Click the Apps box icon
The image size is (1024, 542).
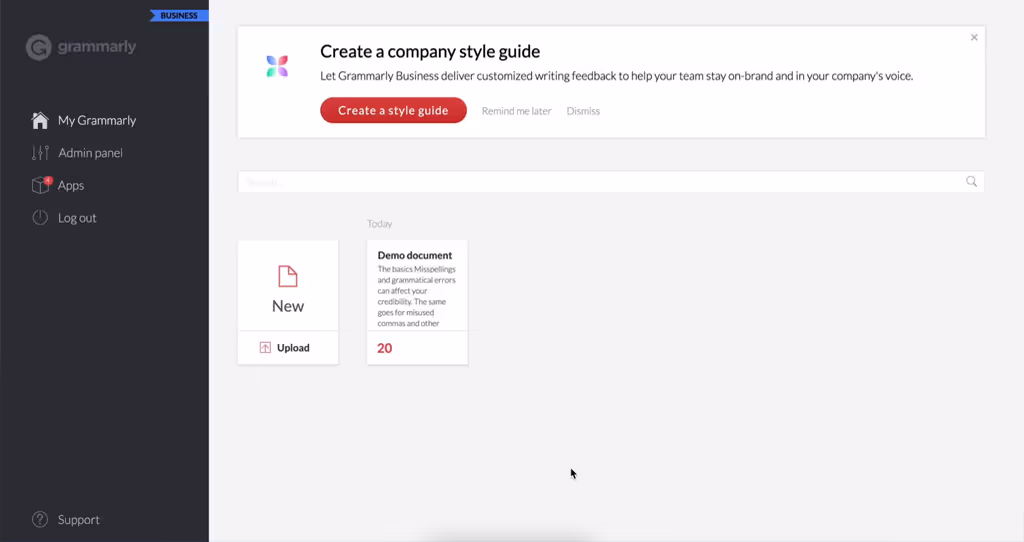pos(40,185)
